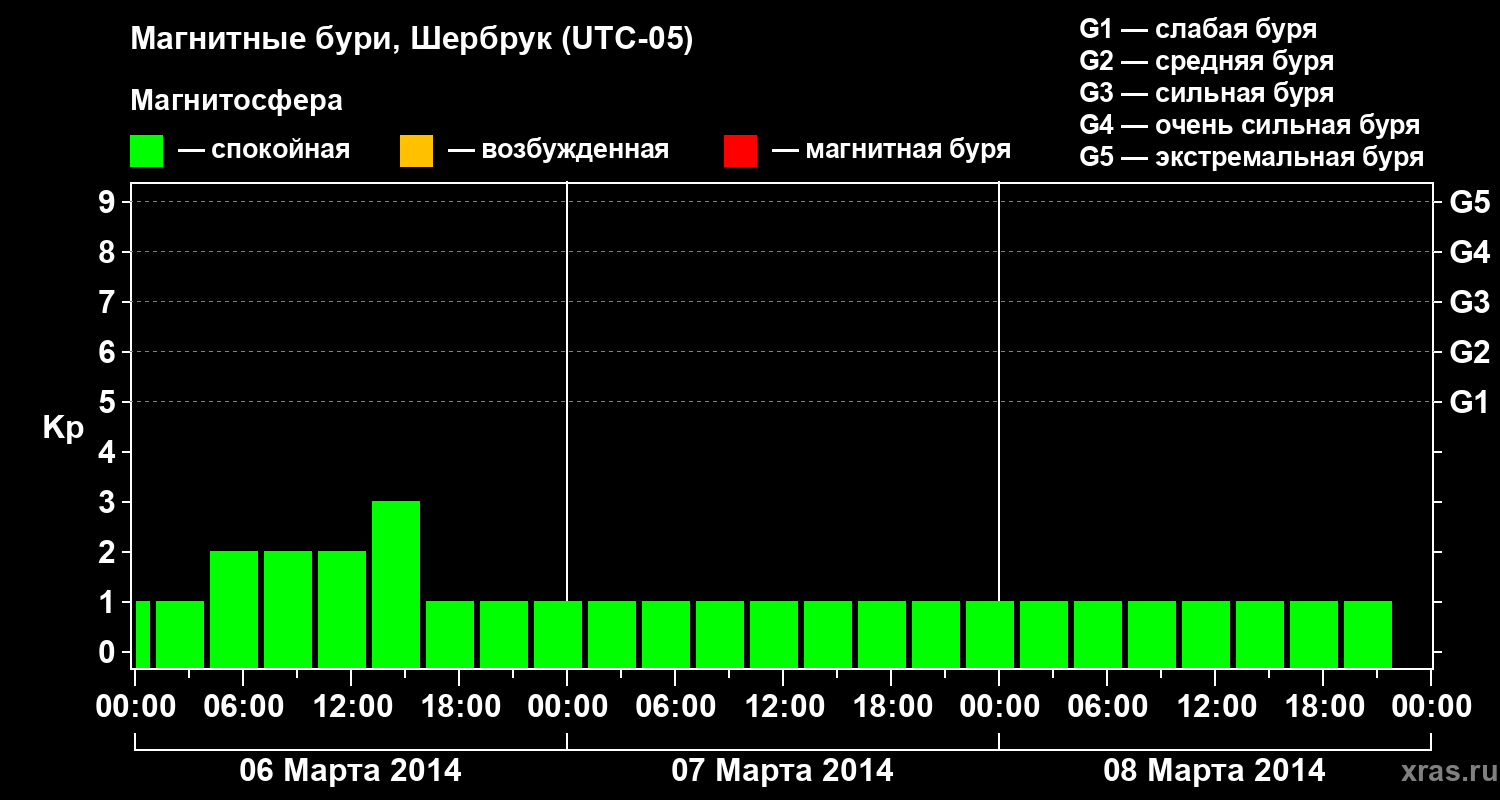Click the tallest green bar reaching Kp 3
The width and height of the screenshot is (1500, 800).
point(396,584)
